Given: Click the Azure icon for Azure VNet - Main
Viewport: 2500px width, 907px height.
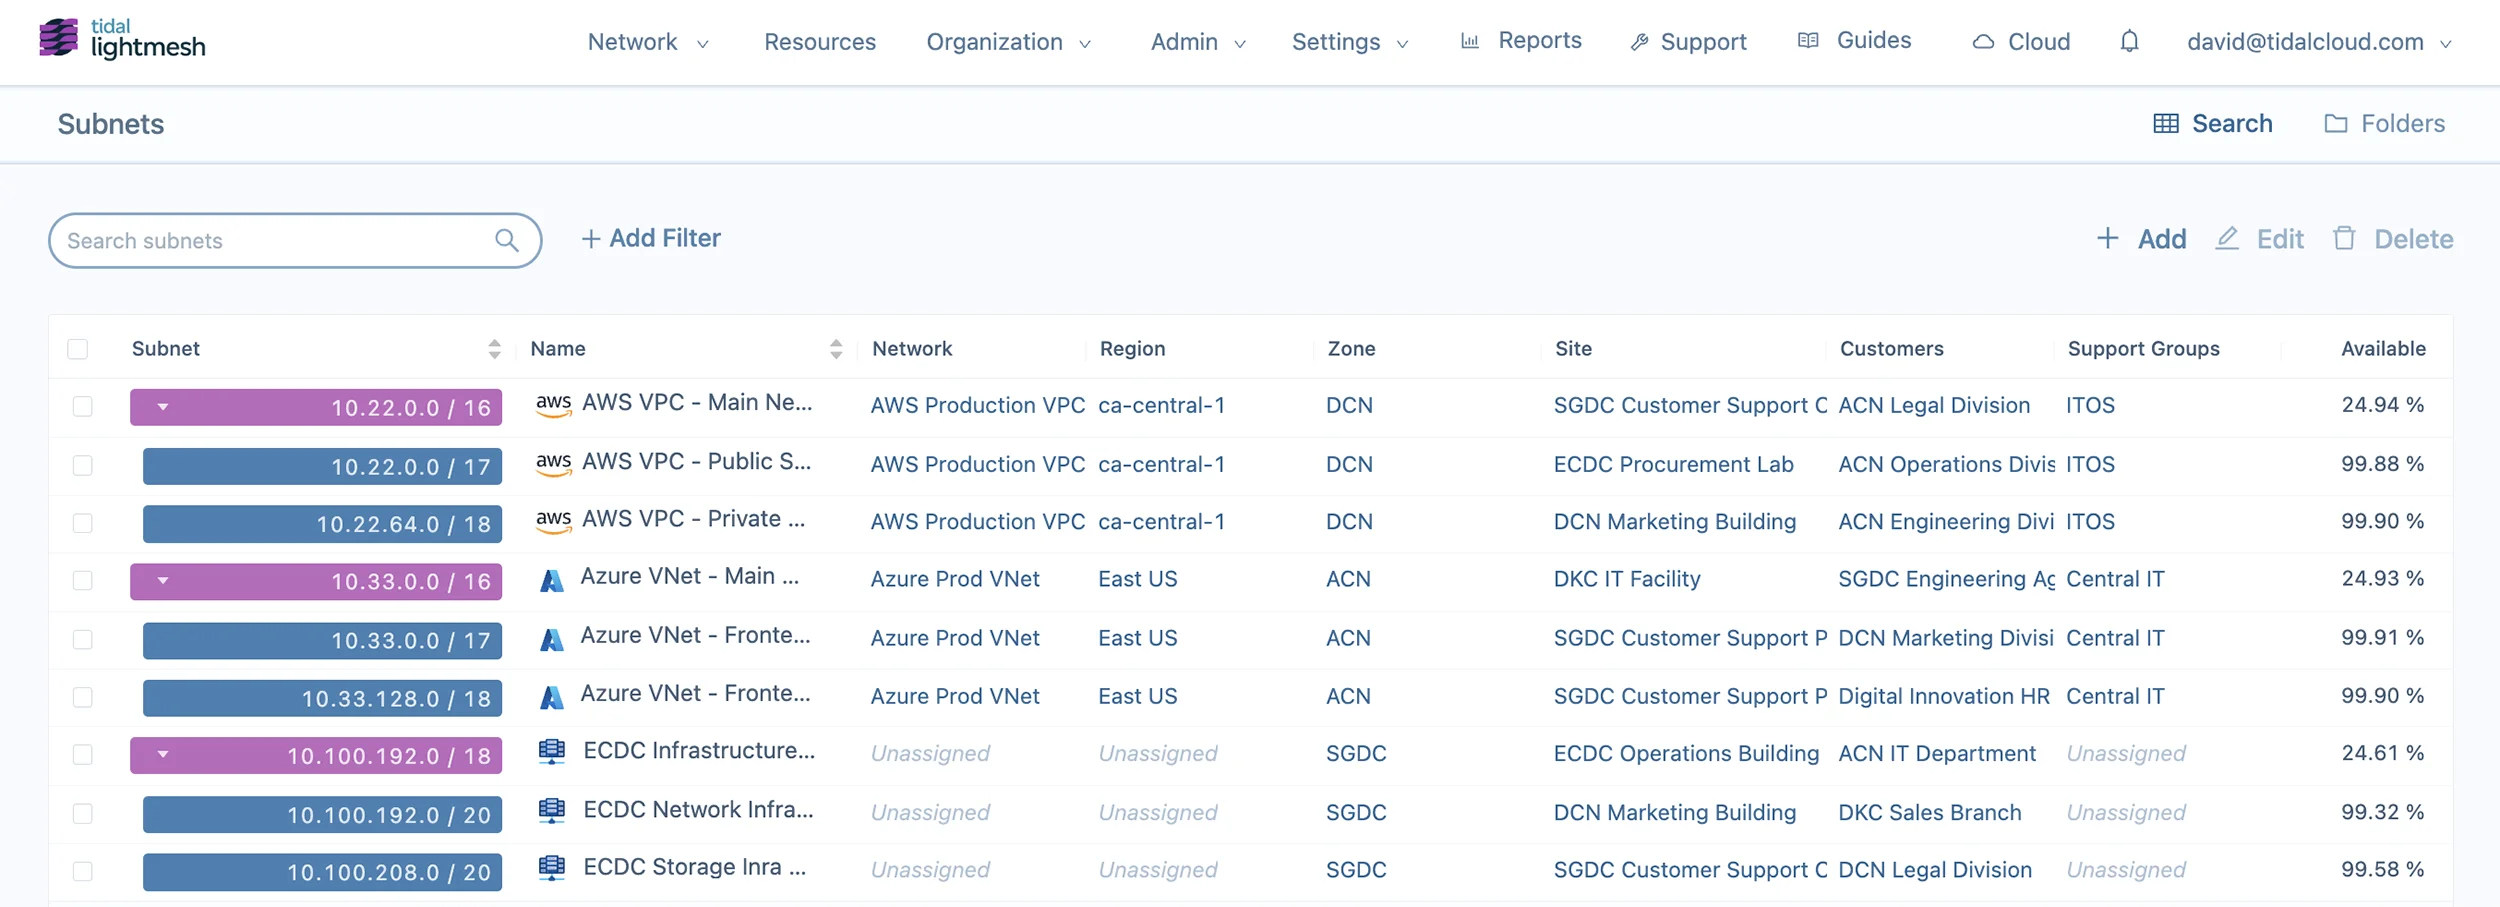Looking at the screenshot, I should point(552,580).
